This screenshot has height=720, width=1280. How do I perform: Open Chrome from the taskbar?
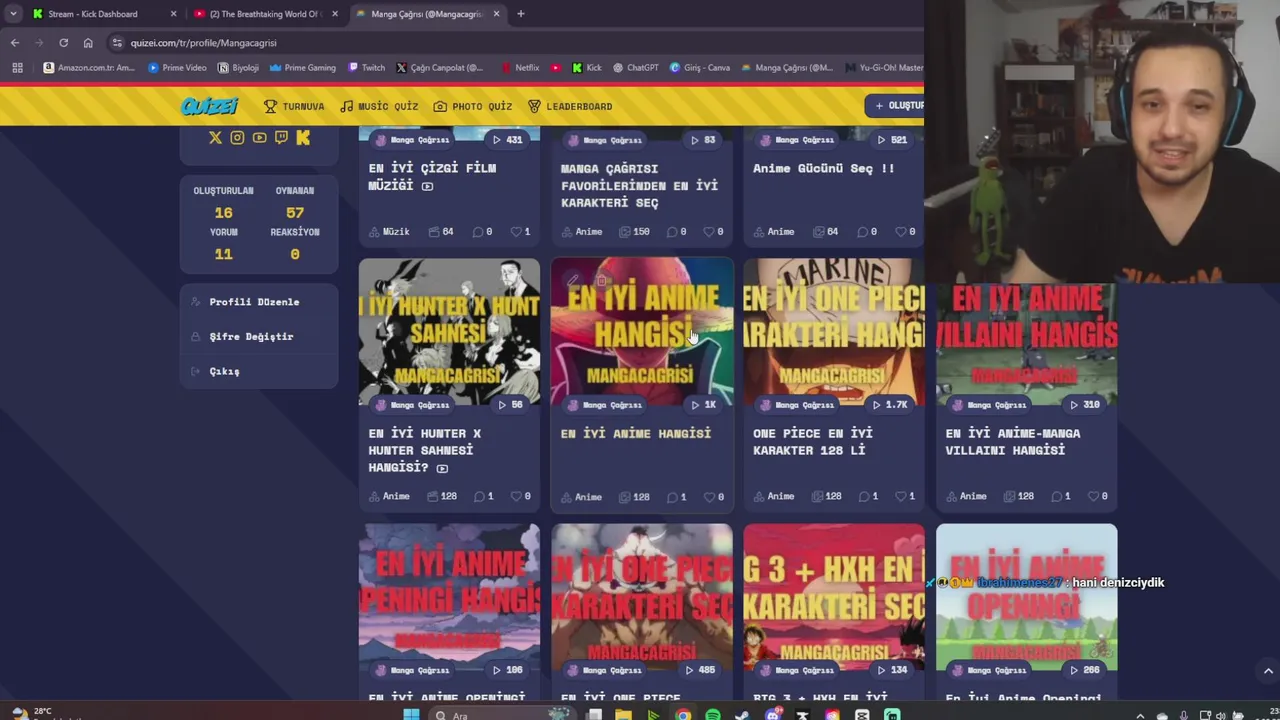pos(682,714)
